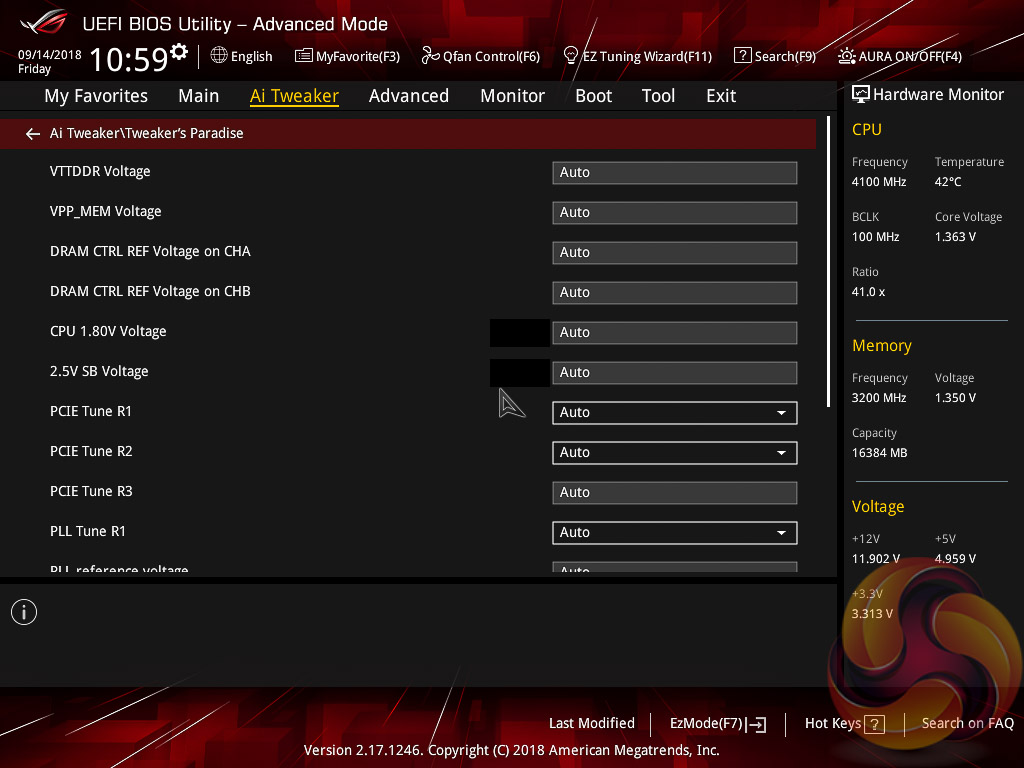Viewport: 1024px width, 768px height.
Task: Open the clock settings gear icon
Action: tap(178, 52)
